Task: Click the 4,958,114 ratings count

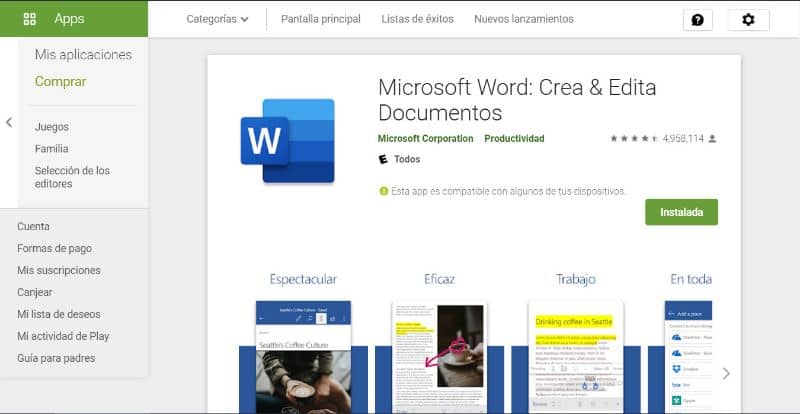Action: (x=683, y=138)
